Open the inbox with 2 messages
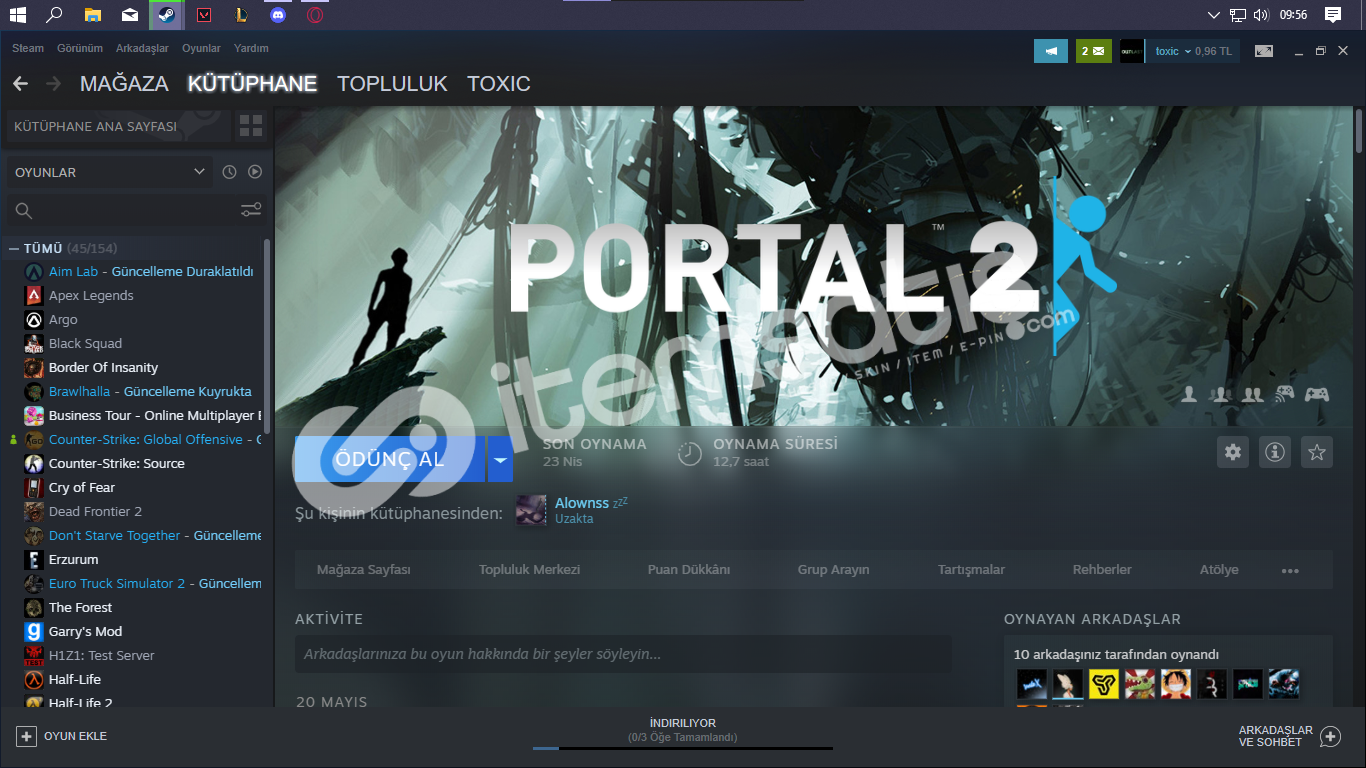The height and width of the screenshot is (768, 1366). 1093,51
